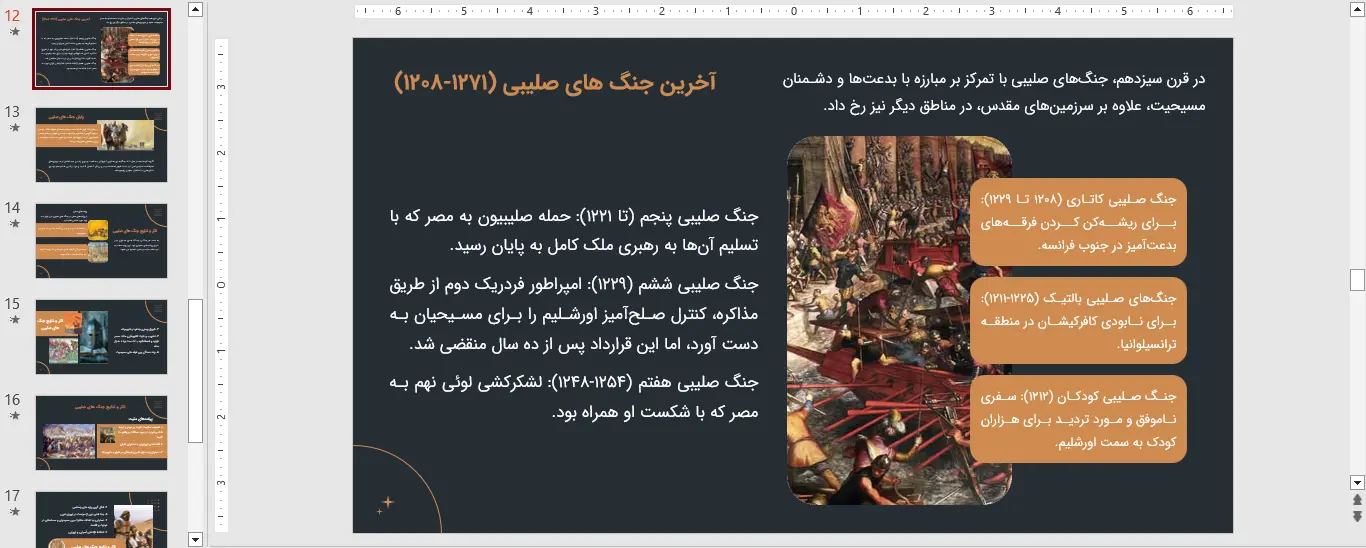Click the thumbnail pane scrollbar up arrow
The image size is (1366, 548).
point(195,10)
